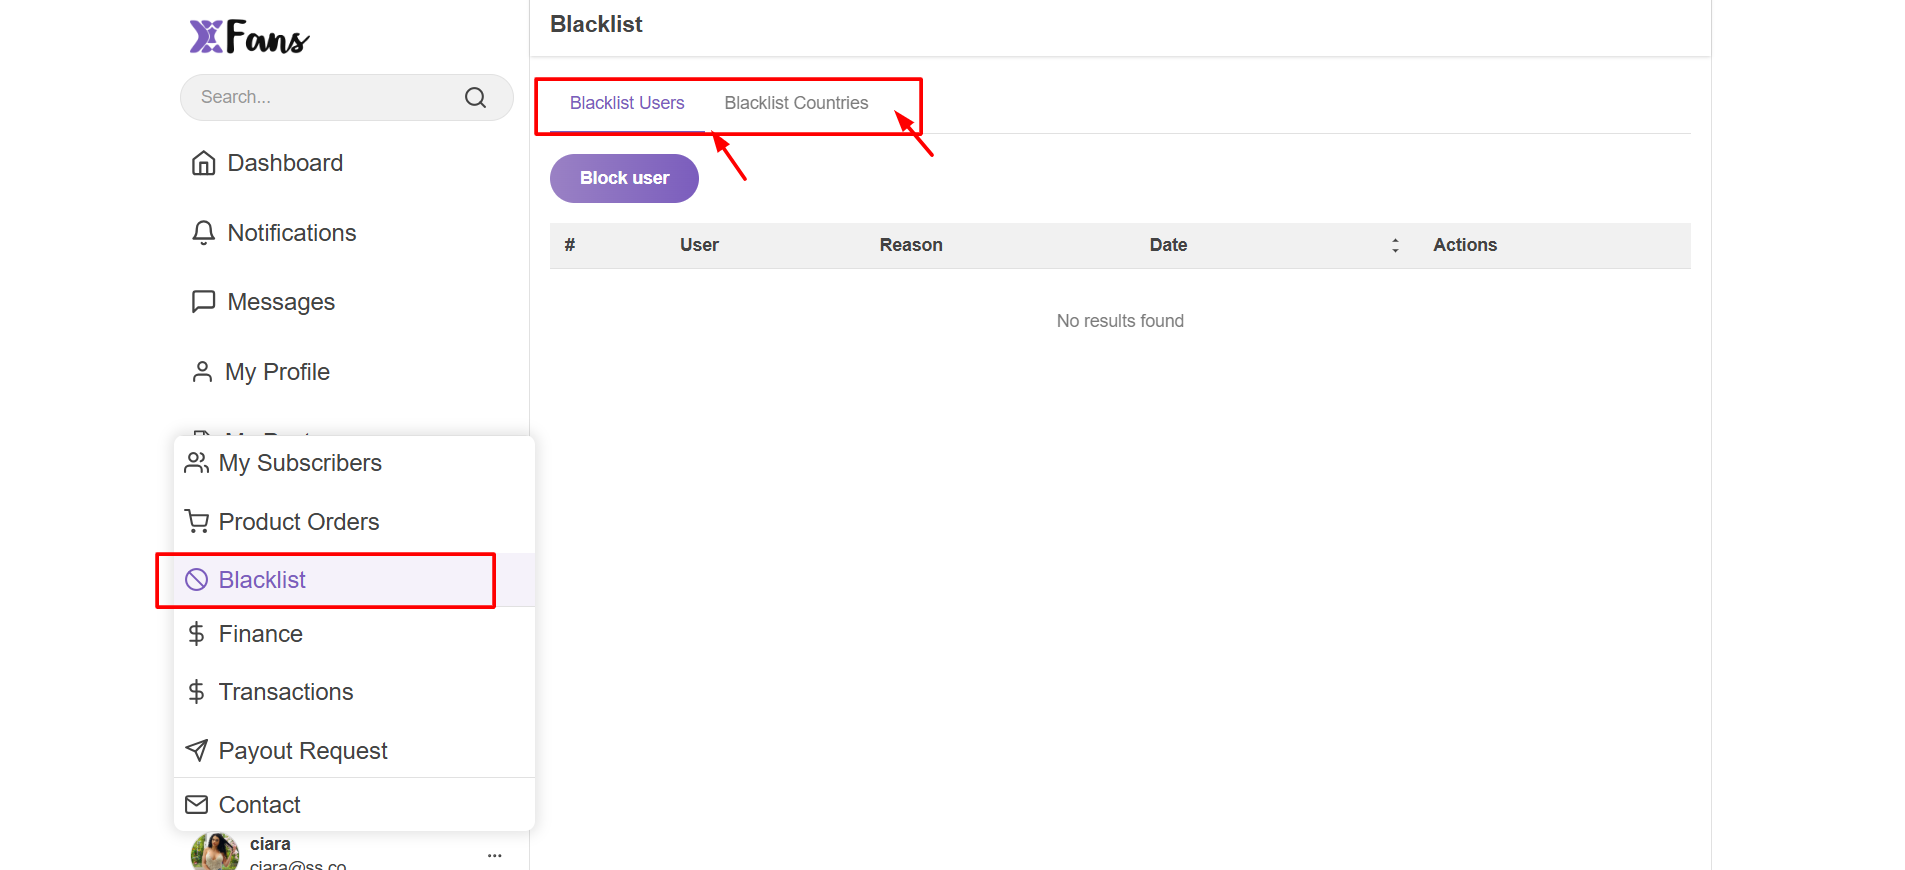Open the three-dot menu beside ciara

[x=494, y=855]
